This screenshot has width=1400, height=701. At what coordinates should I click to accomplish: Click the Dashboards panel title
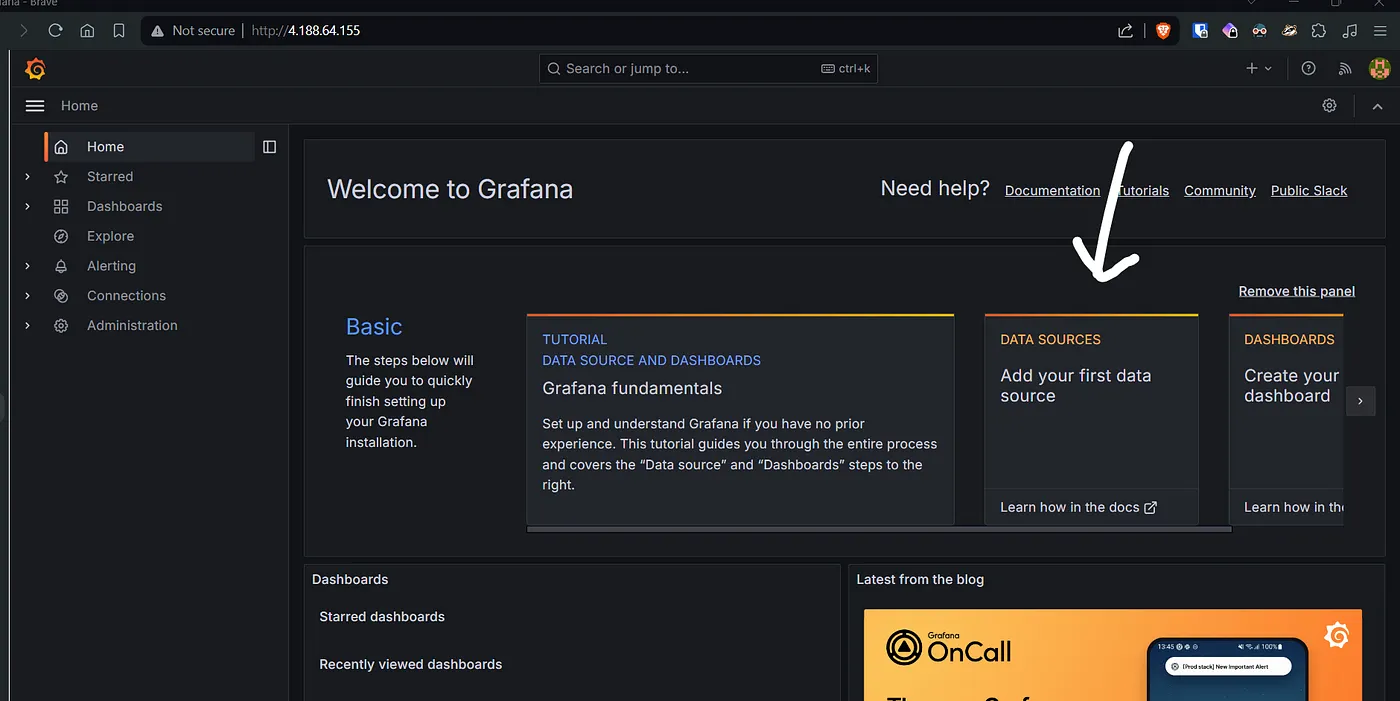350,580
